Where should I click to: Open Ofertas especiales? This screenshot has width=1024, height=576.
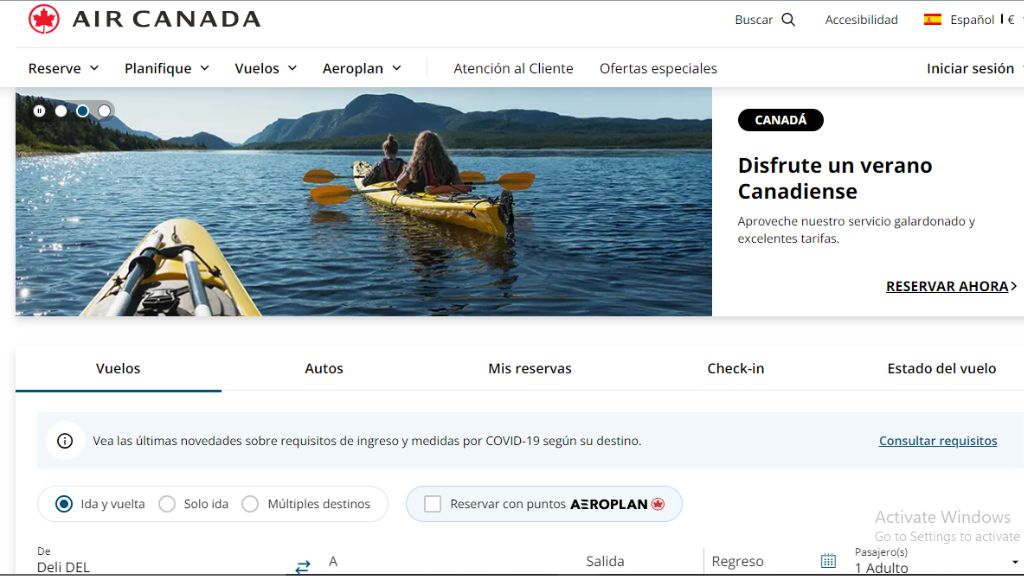[x=658, y=68]
